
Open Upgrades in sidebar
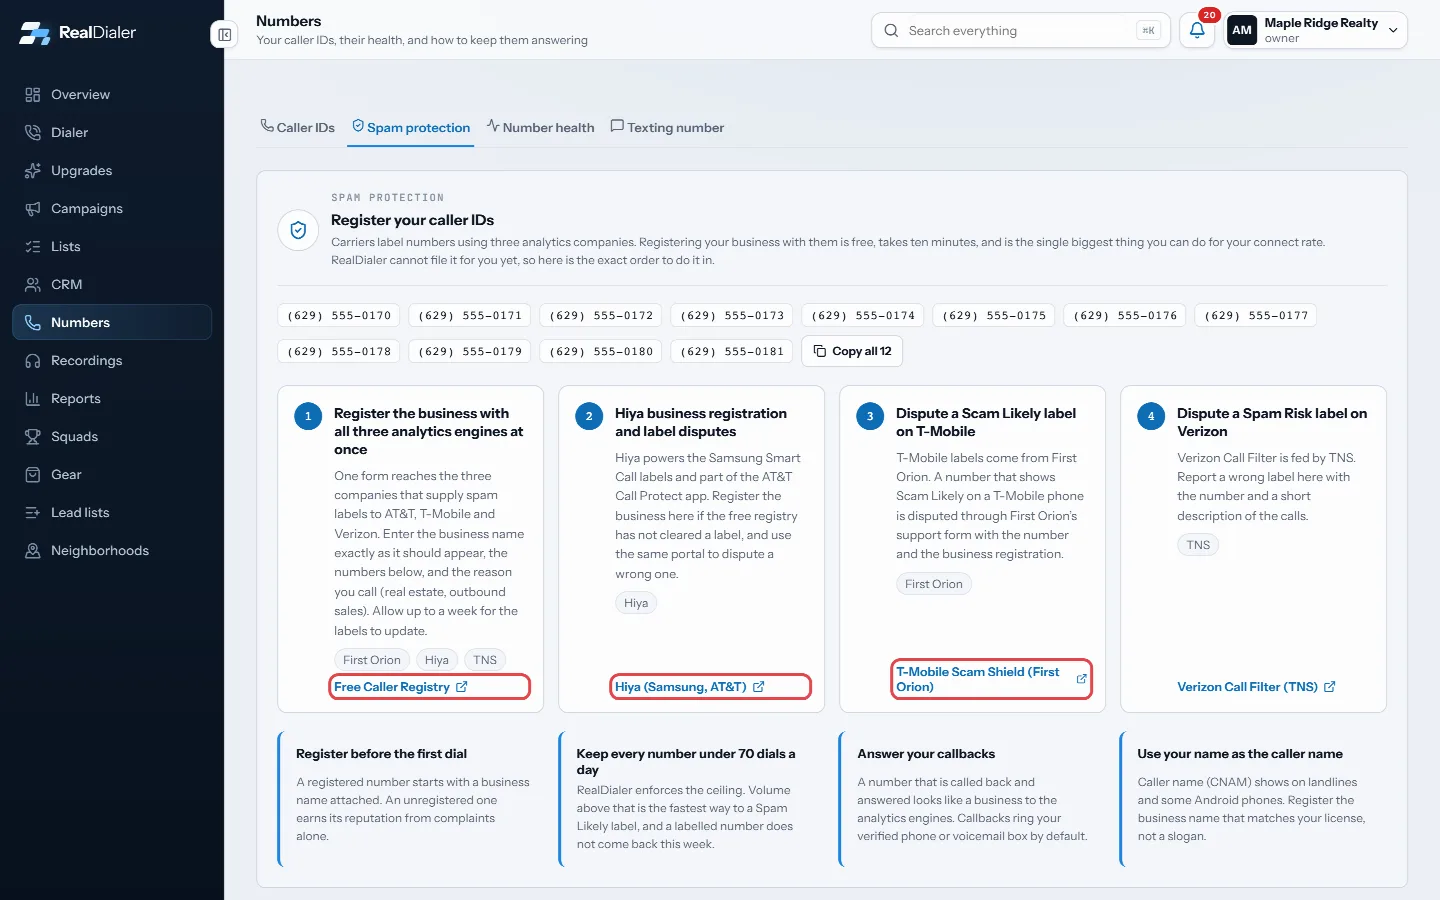(112, 171)
